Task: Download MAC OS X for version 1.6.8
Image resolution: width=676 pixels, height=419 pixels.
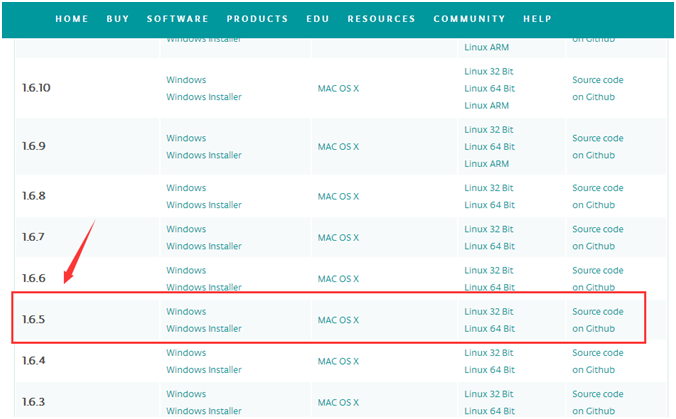Action: pos(338,197)
